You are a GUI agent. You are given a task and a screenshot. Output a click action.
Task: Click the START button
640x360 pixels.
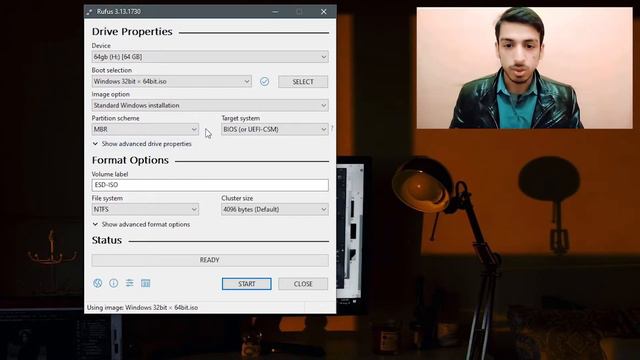(247, 284)
